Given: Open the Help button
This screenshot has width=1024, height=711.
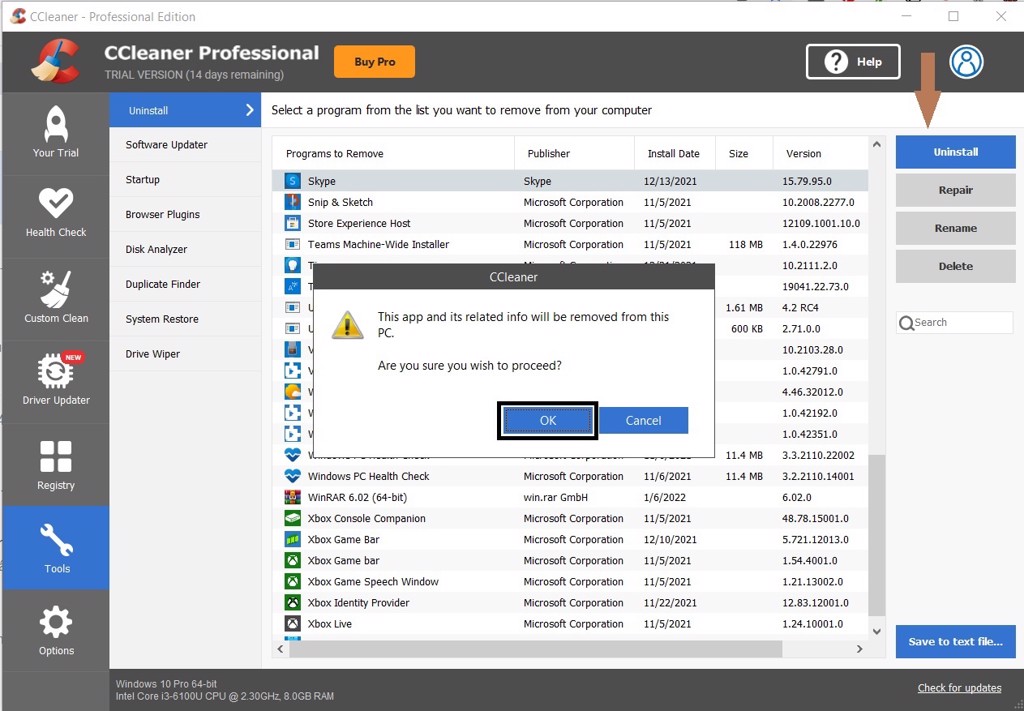Looking at the screenshot, I should 853,62.
